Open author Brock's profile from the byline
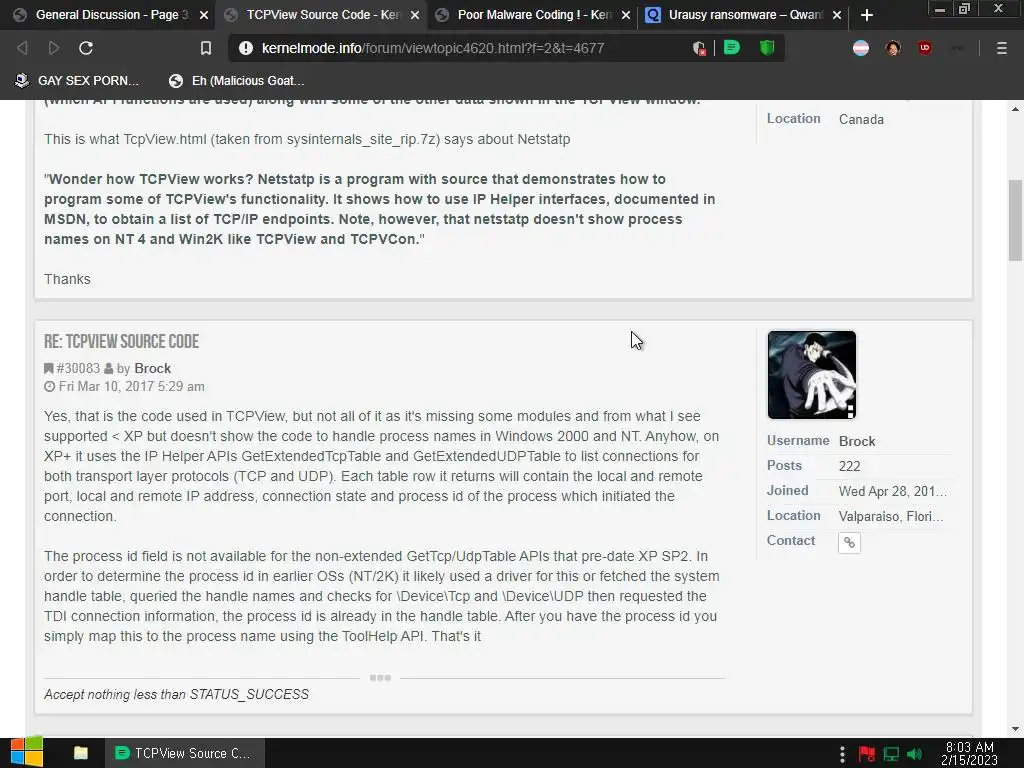The width and height of the screenshot is (1024, 768). pos(152,368)
